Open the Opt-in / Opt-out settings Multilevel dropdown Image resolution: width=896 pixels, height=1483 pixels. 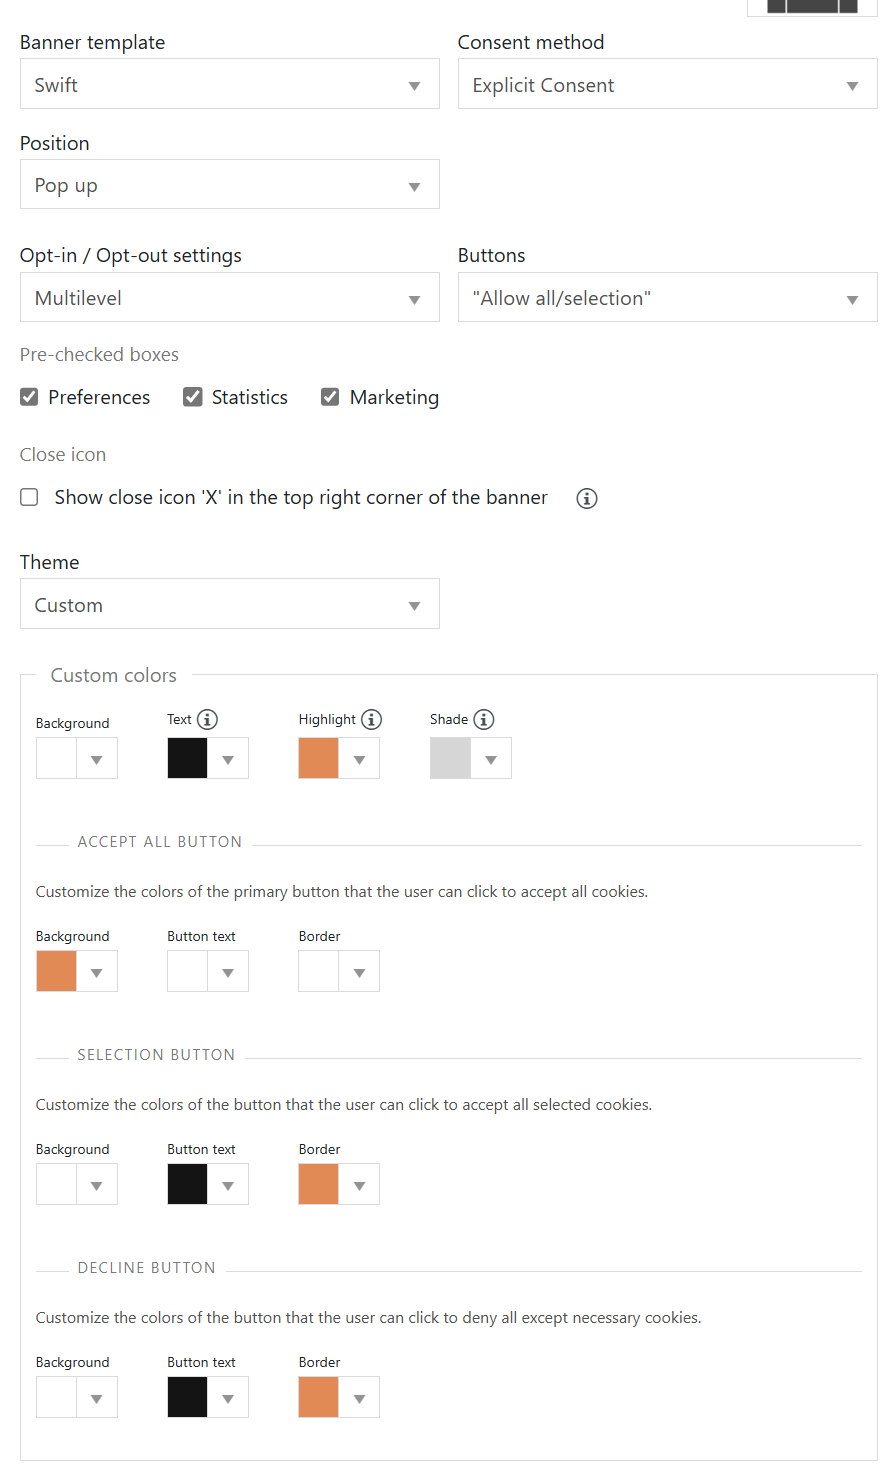tap(230, 297)
